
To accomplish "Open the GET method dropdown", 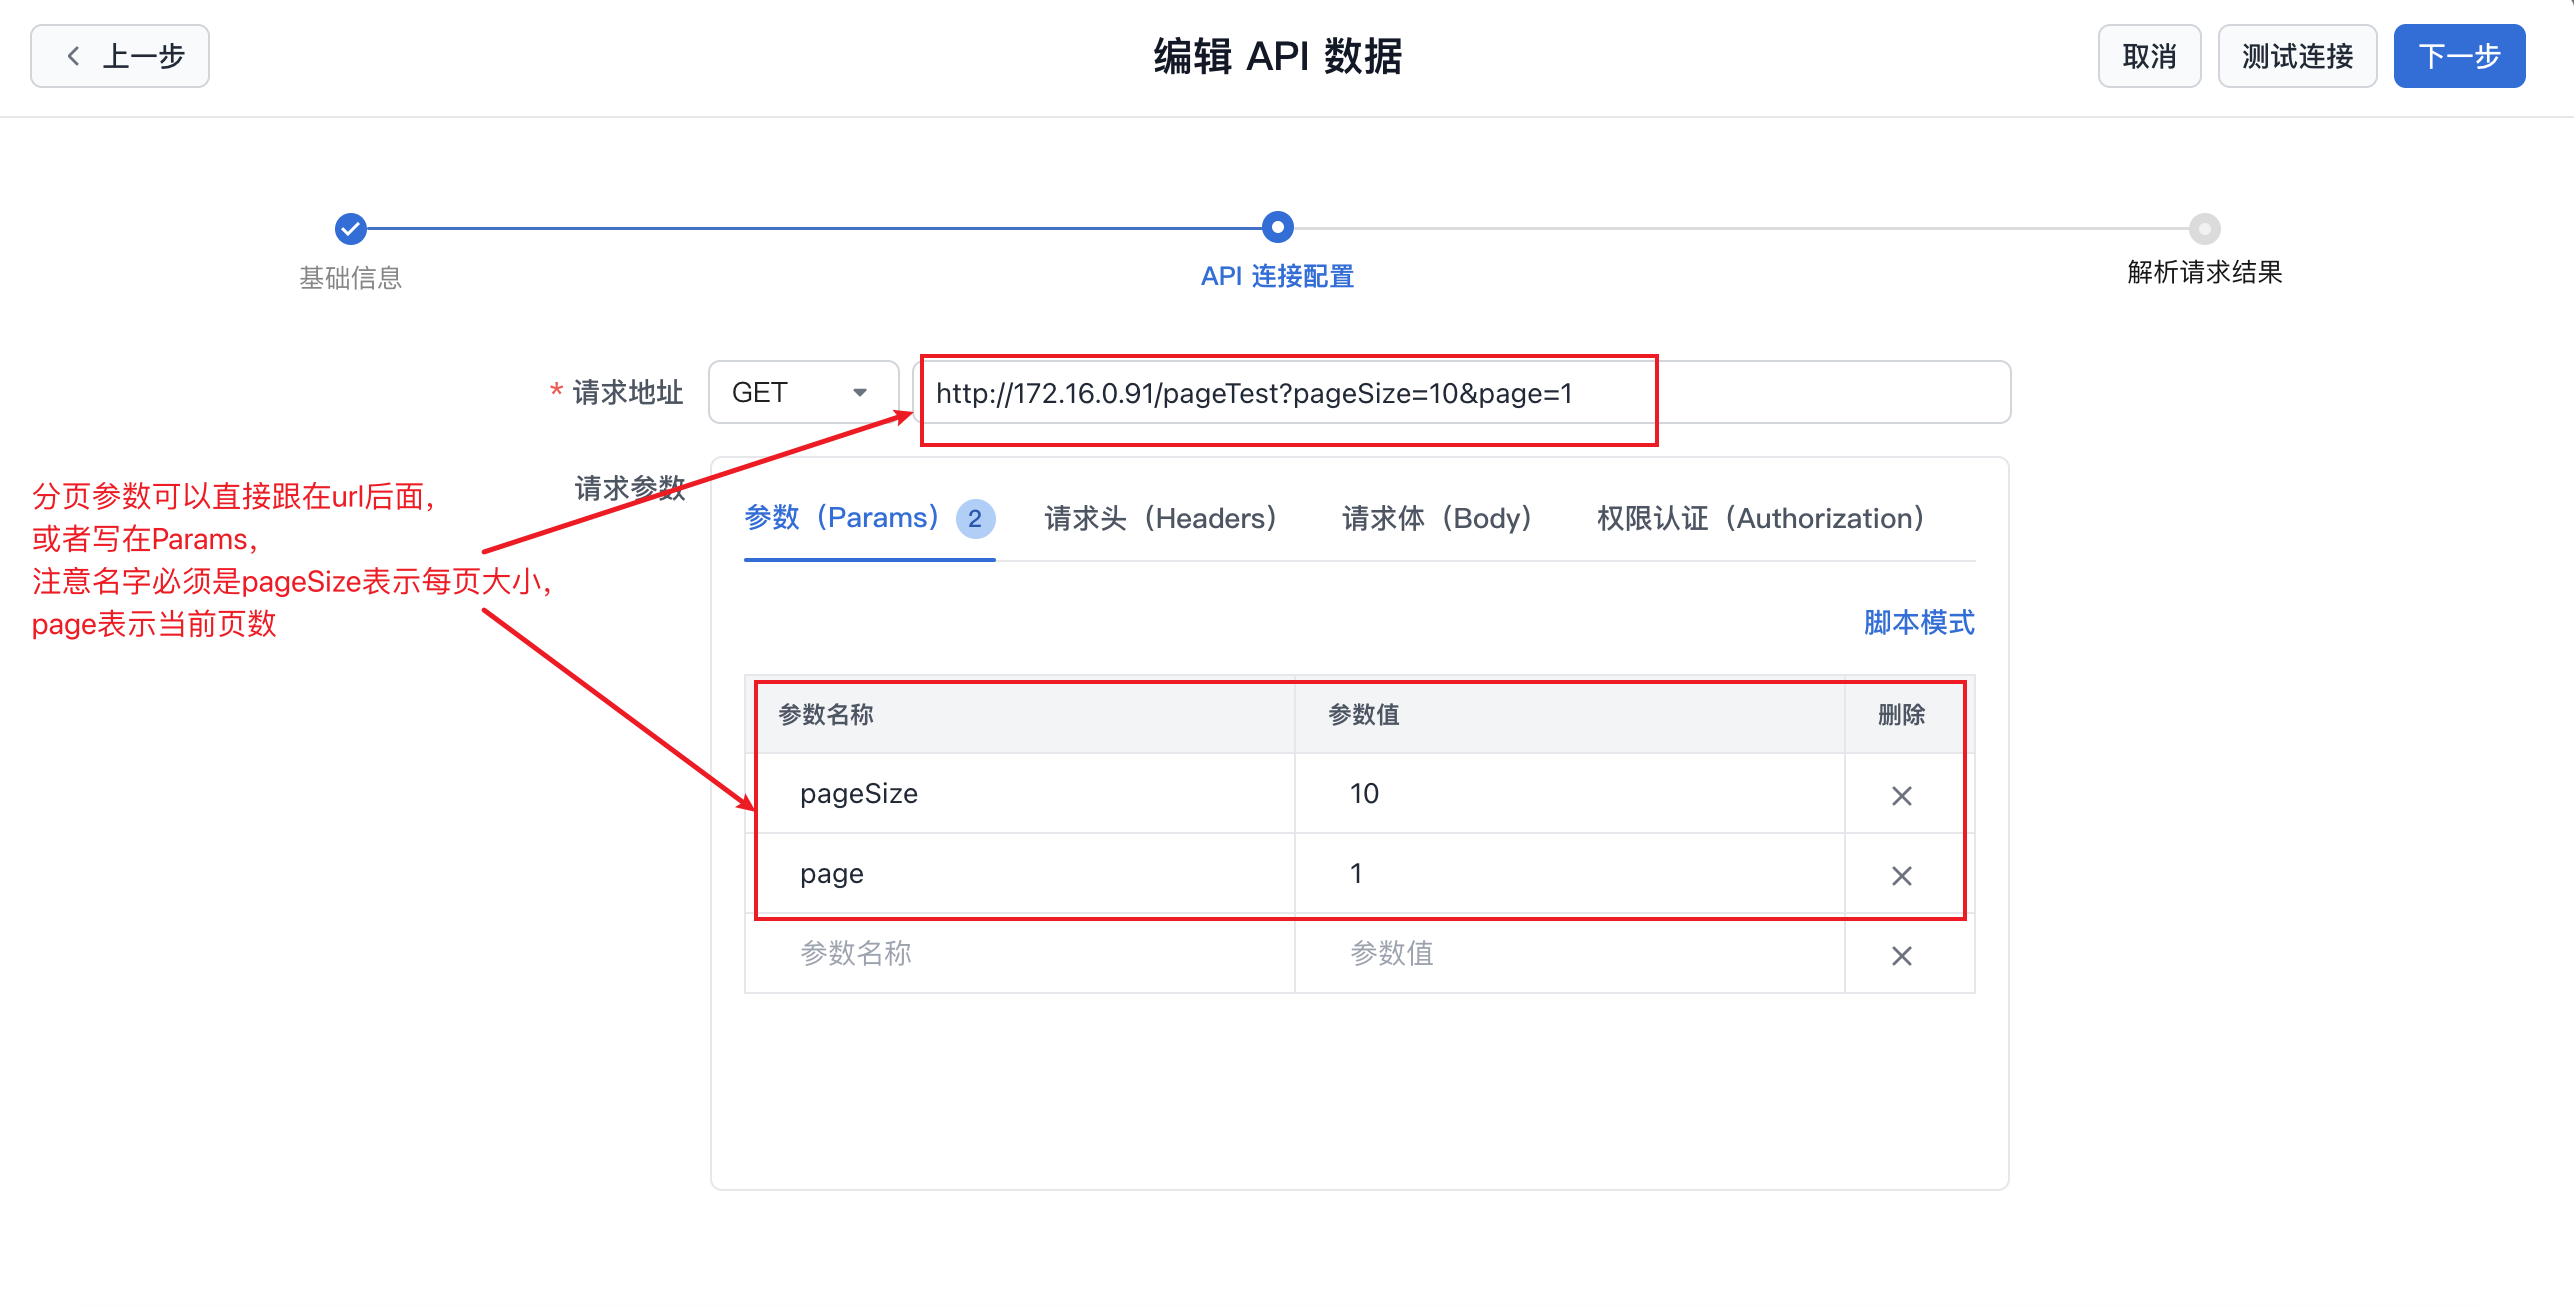I will click(802, 393).
